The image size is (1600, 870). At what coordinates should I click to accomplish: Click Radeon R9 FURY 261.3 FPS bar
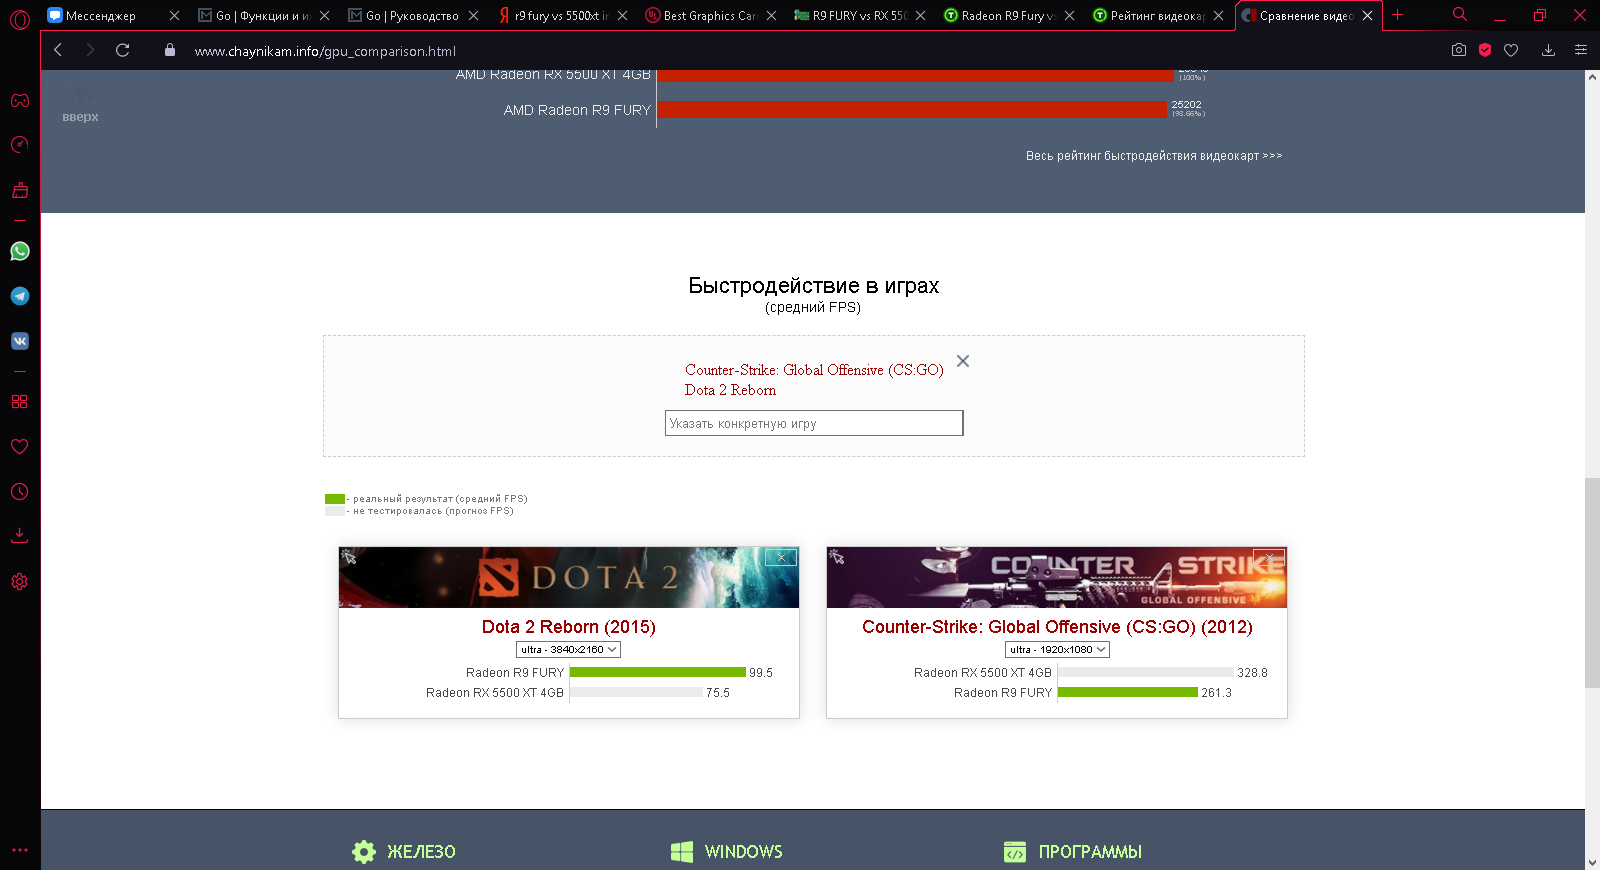(1128, 693)
